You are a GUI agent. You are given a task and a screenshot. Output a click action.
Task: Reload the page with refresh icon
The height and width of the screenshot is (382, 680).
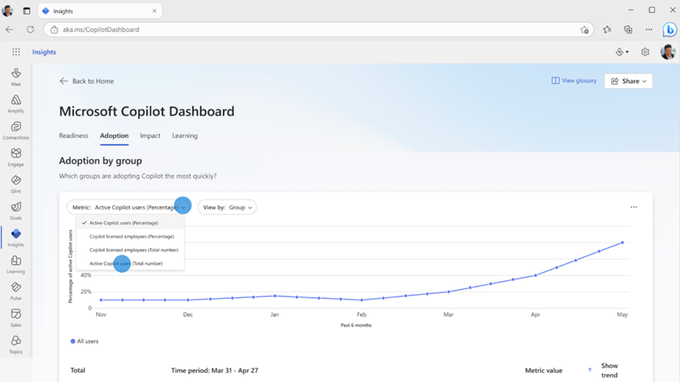click(x=30, y=29)
